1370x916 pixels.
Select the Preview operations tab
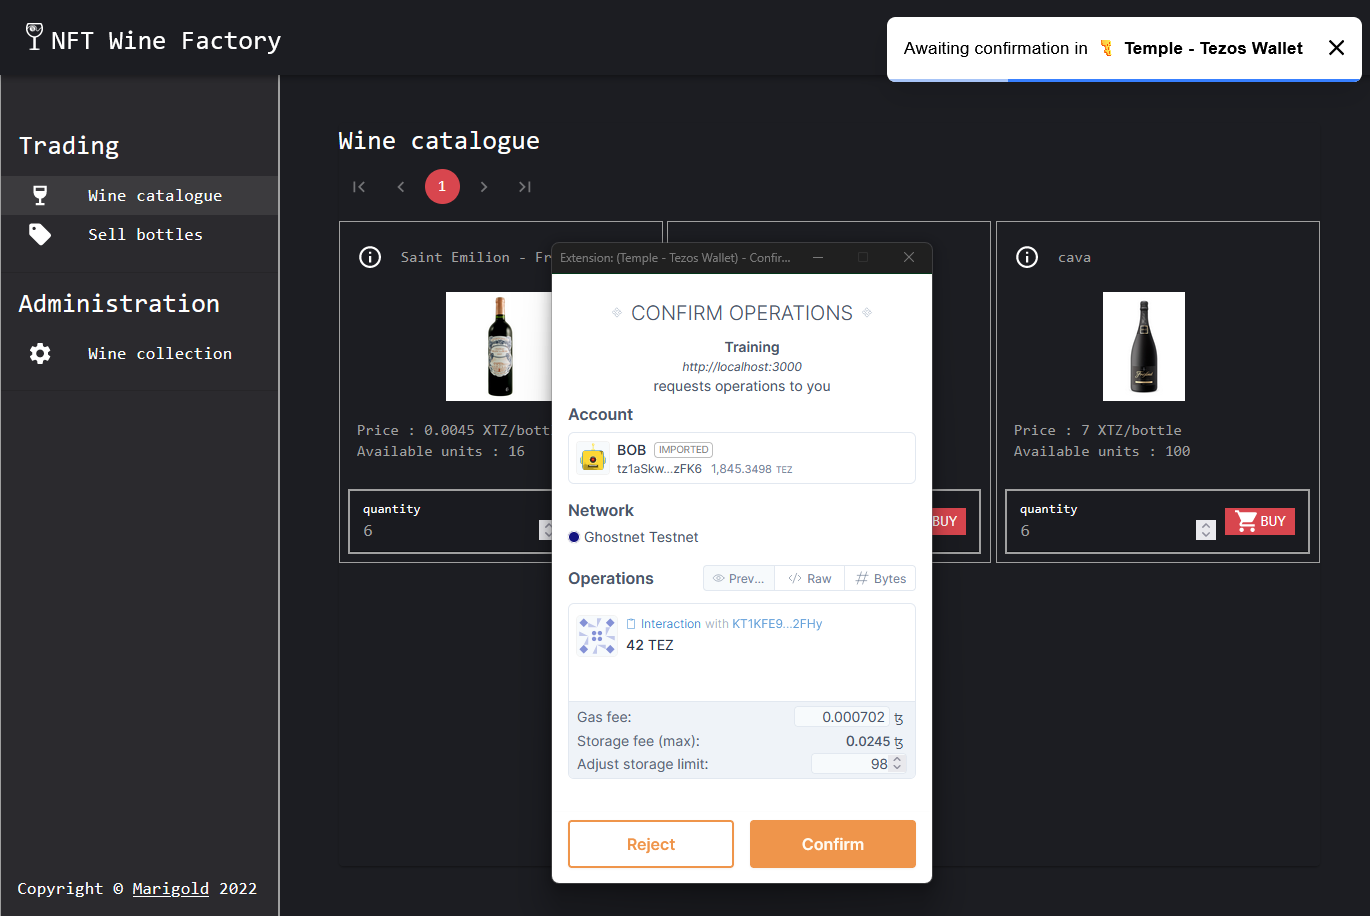tap(739, 579)
